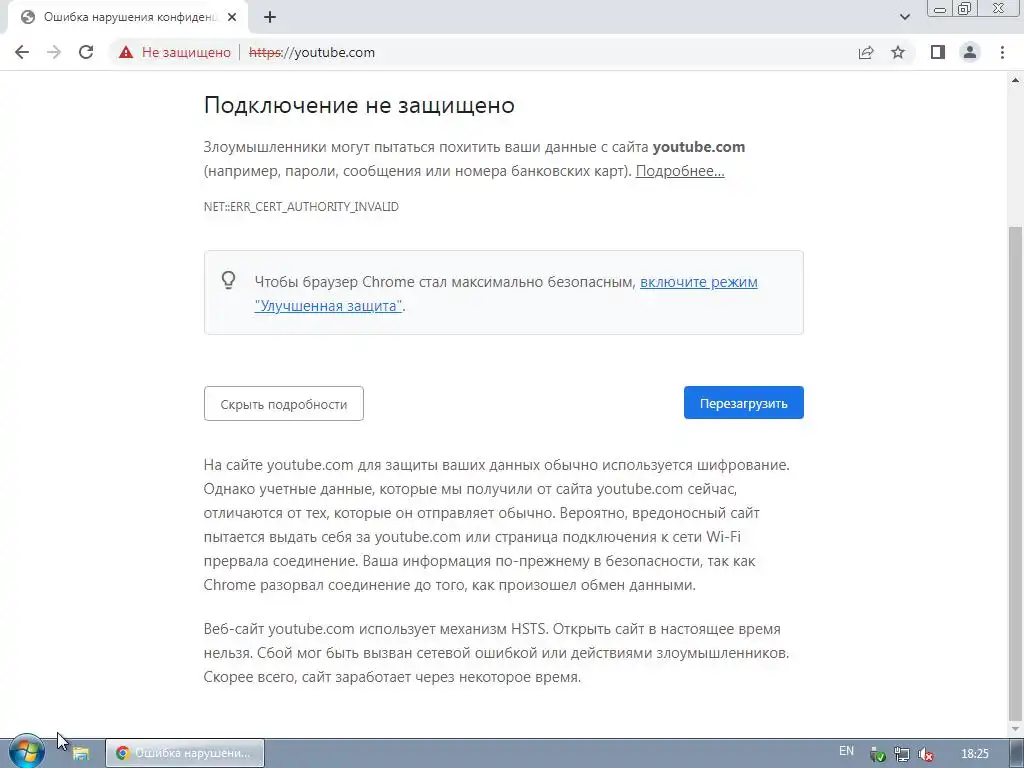This screenshot has width=1024, height=768.
Task: Open the Windows Start button
Action: tap(27, 751)
